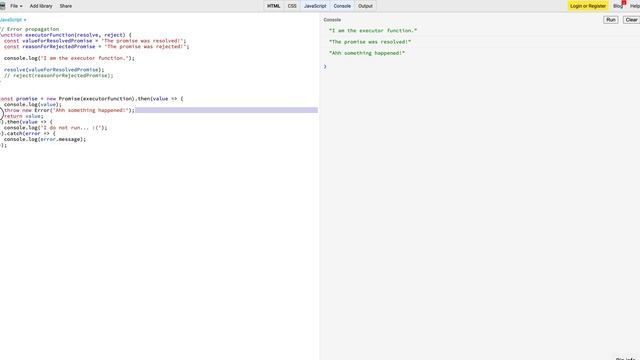
Task: Click the Console panel heading label
Action: [332, 20]
